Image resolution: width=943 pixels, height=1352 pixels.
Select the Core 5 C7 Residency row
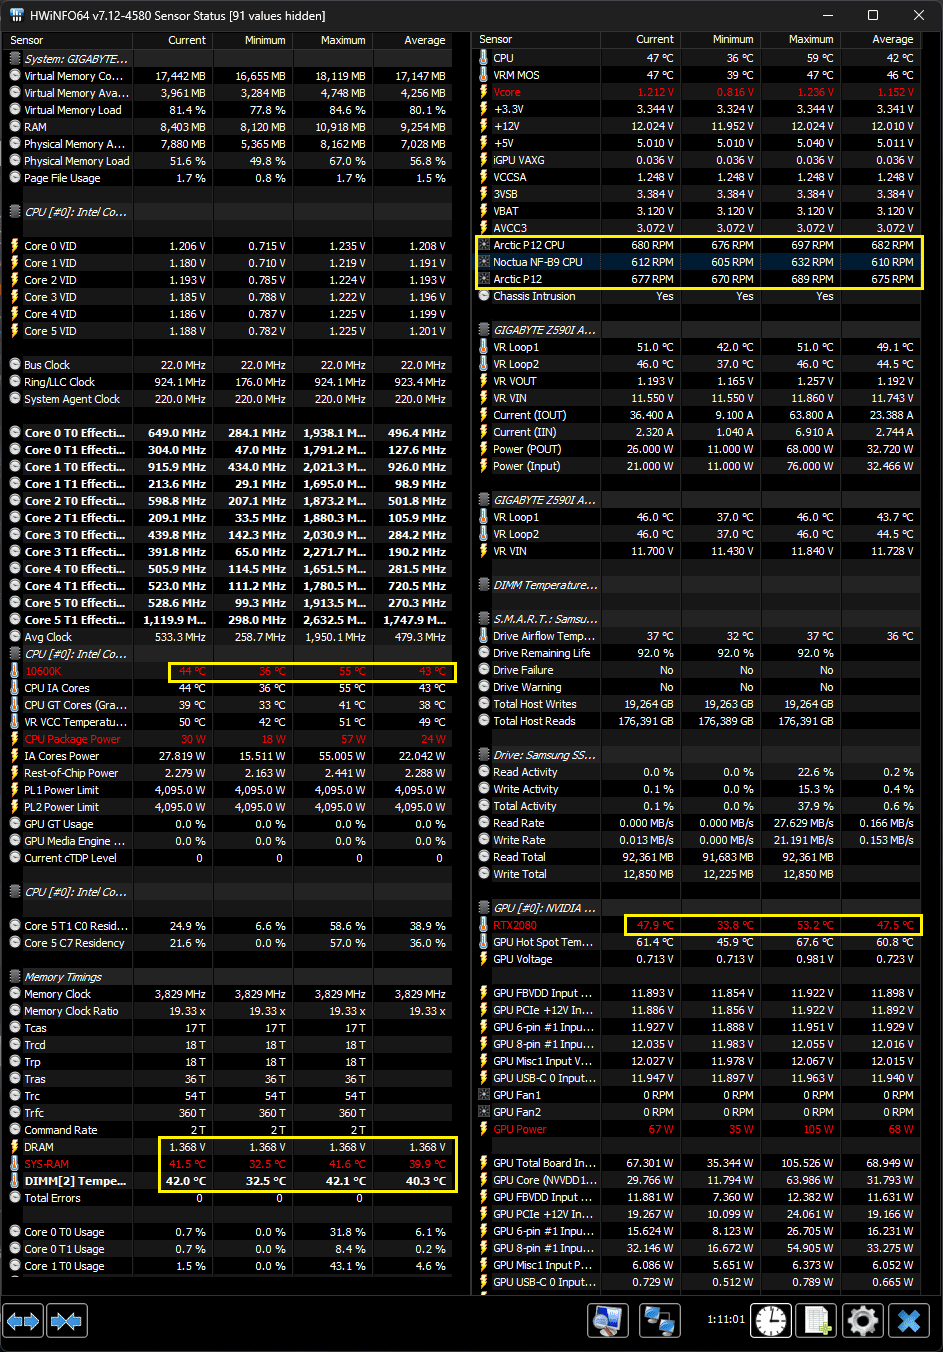tap(230, 943)
